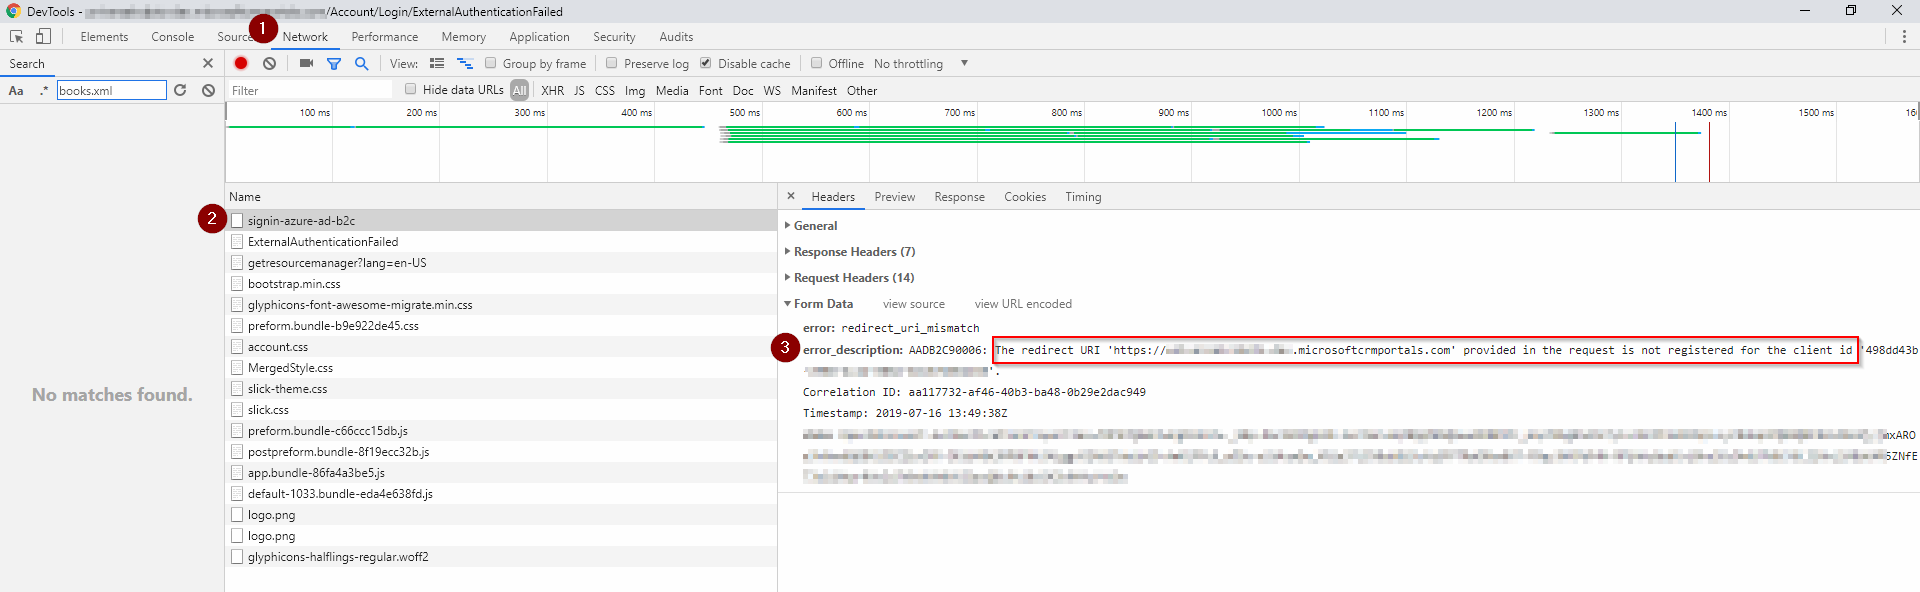Toggle the network filter funnel icon
This screenshot has width=1920, height=592.
point(334,63)
